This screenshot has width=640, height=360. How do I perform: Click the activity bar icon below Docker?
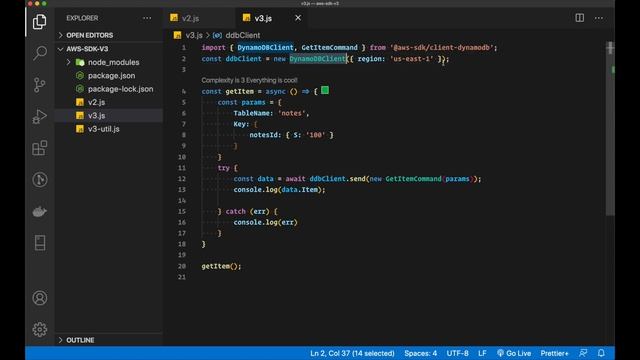[x=40, y=243]
